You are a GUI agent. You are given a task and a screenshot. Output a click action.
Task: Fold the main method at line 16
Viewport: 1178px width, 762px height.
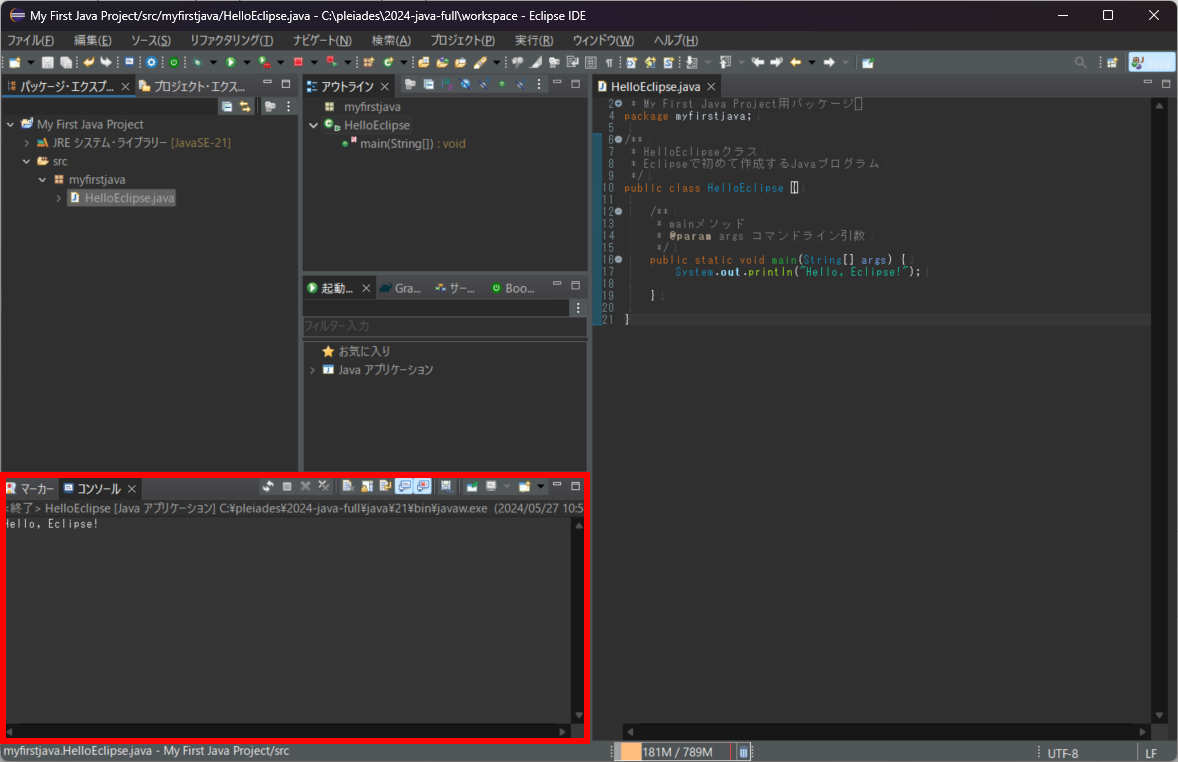[x=618, y=260]
